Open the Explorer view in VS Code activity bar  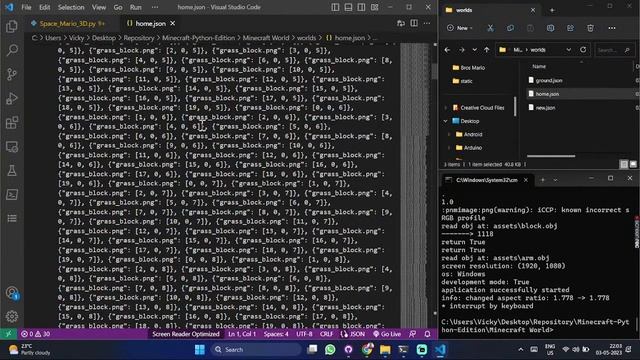pos(12,27)
